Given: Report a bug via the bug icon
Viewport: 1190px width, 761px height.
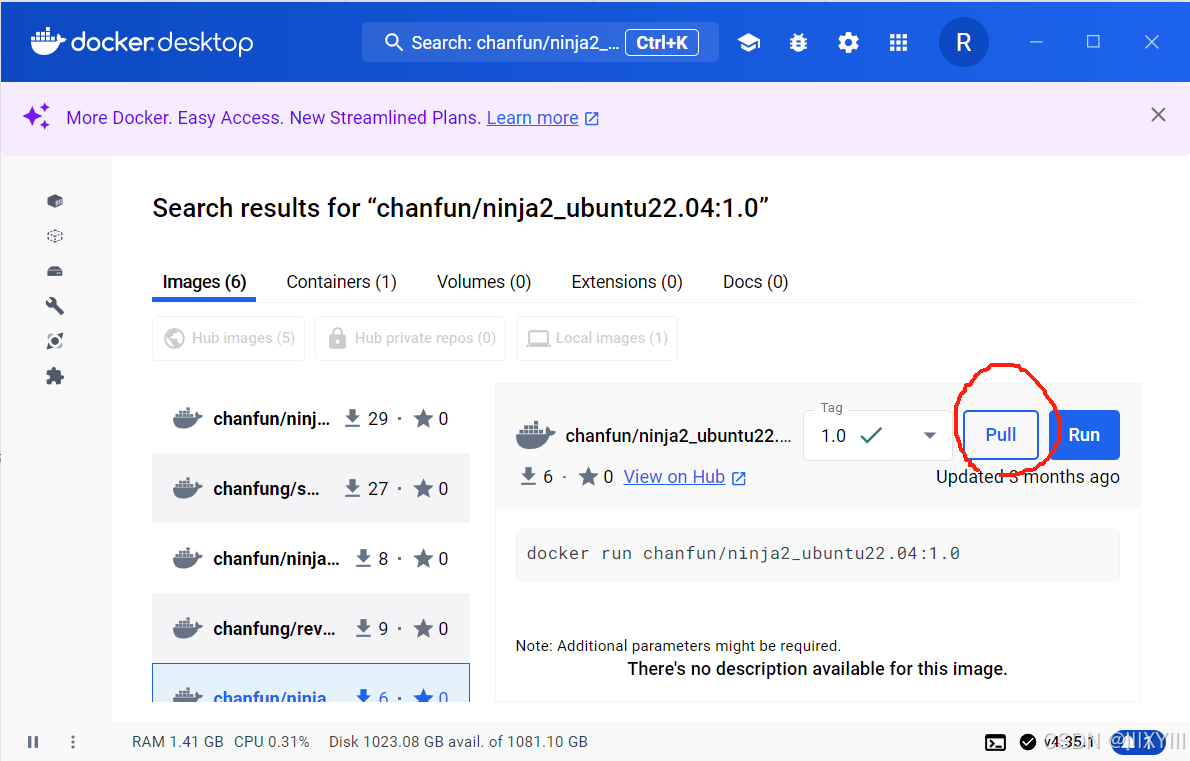Looking at the screenshot, I should [x=798, y=42].
